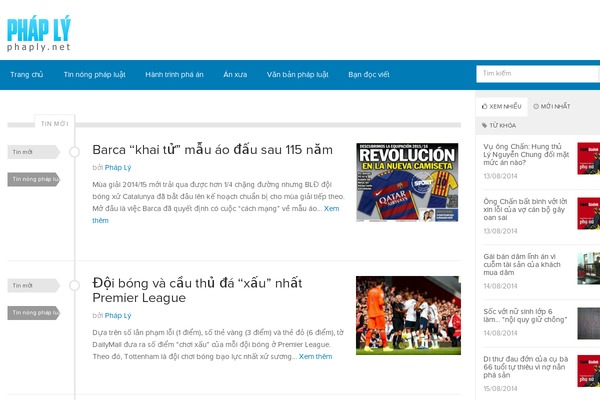This screenshot has height=400, width=600.
Task: Click timeline circle marker of Premier League article
Action: tap(74, 286)
